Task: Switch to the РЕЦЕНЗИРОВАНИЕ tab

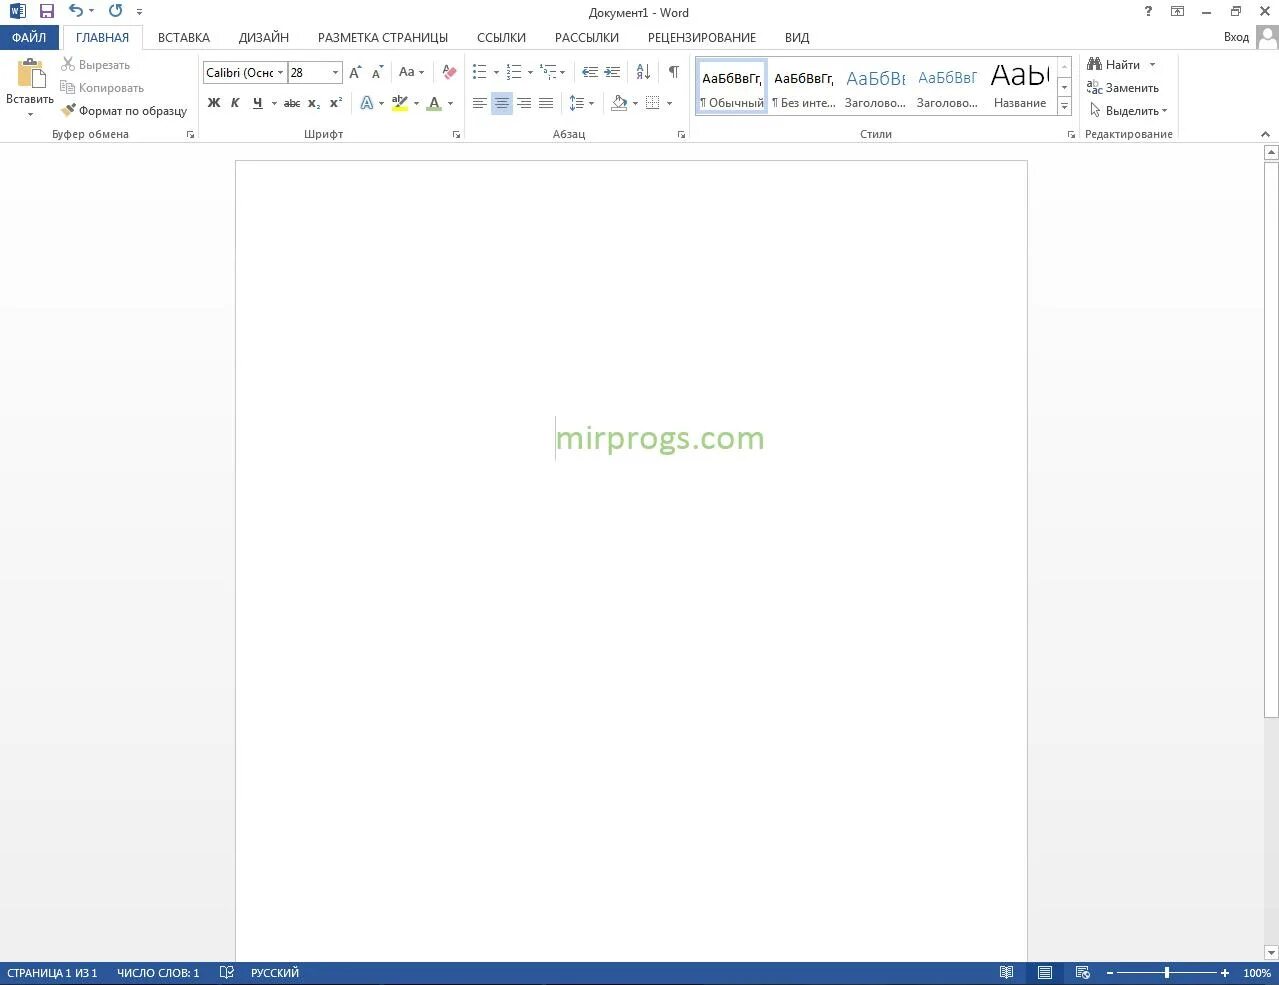Action: pyautogui.click(x=702, y=38)
